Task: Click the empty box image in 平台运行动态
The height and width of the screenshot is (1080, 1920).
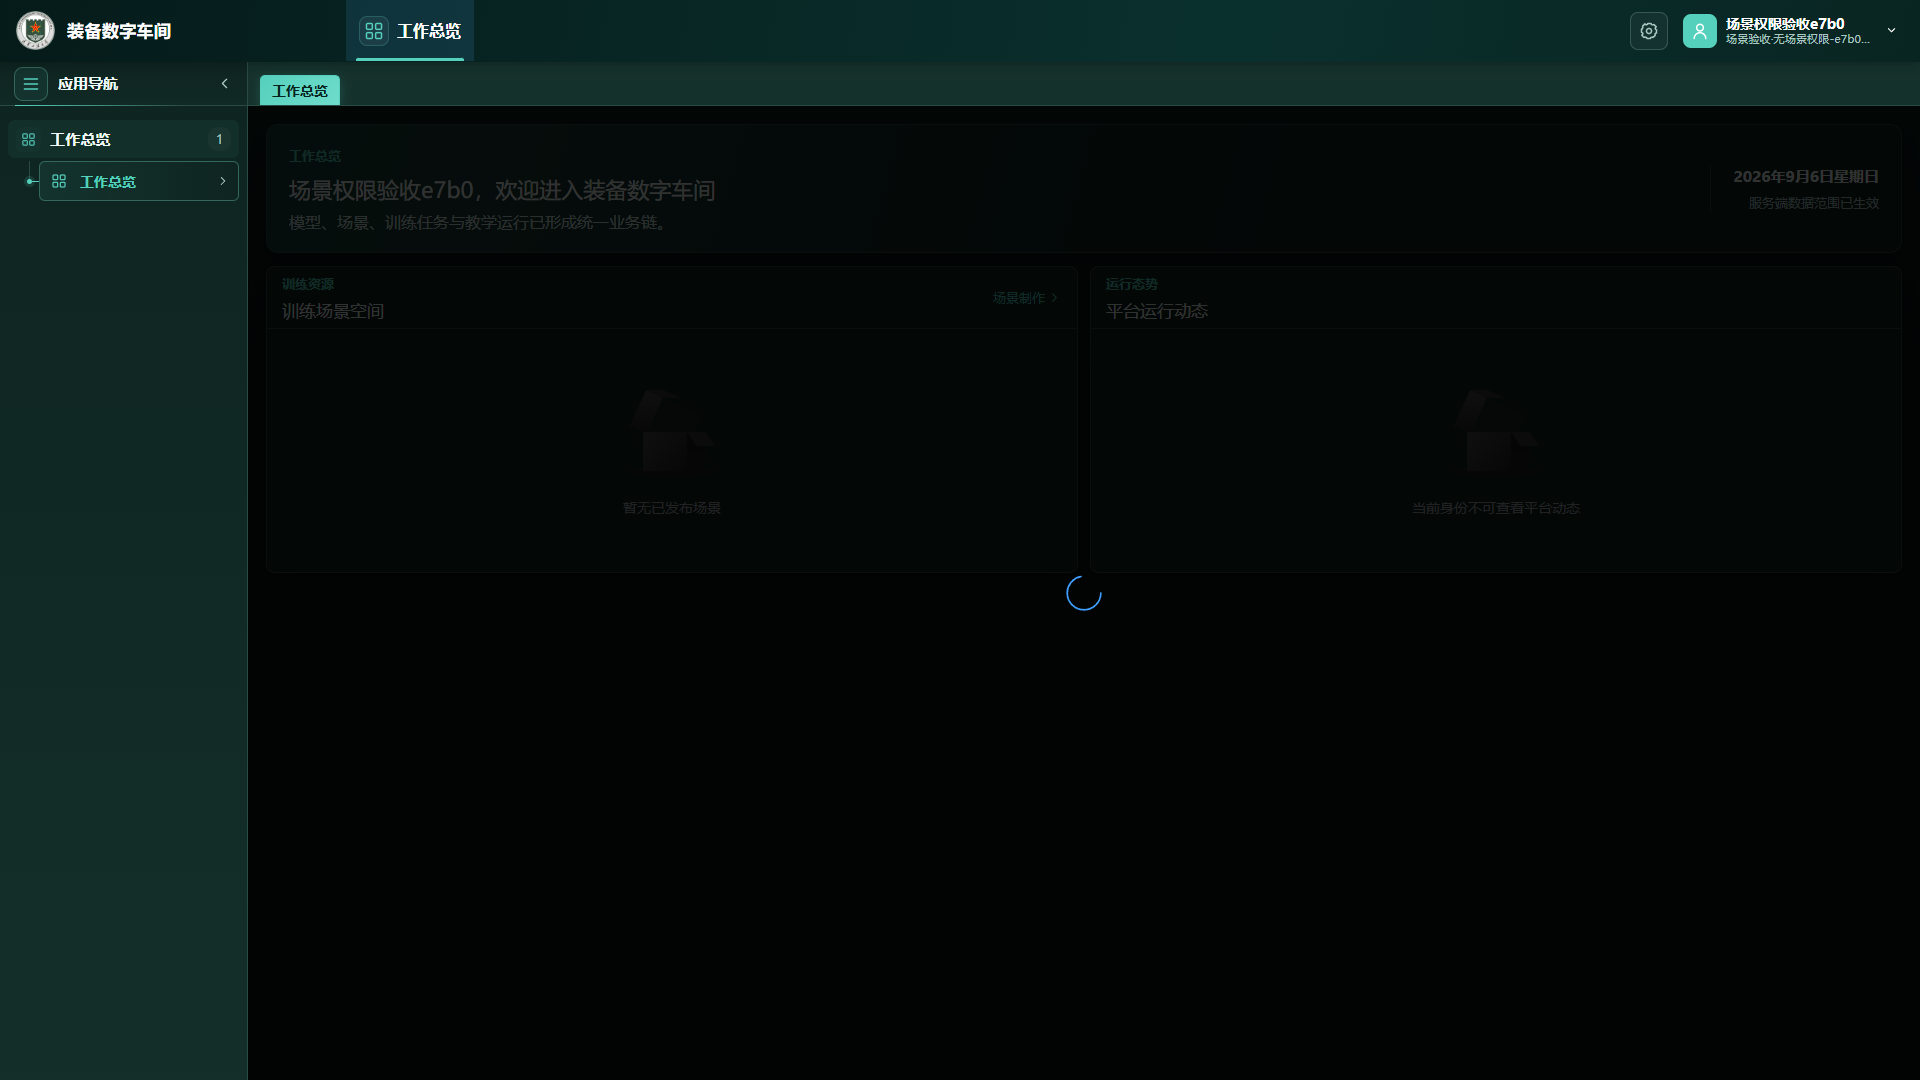Action: pyautogui.click(x=1496, y=432)
